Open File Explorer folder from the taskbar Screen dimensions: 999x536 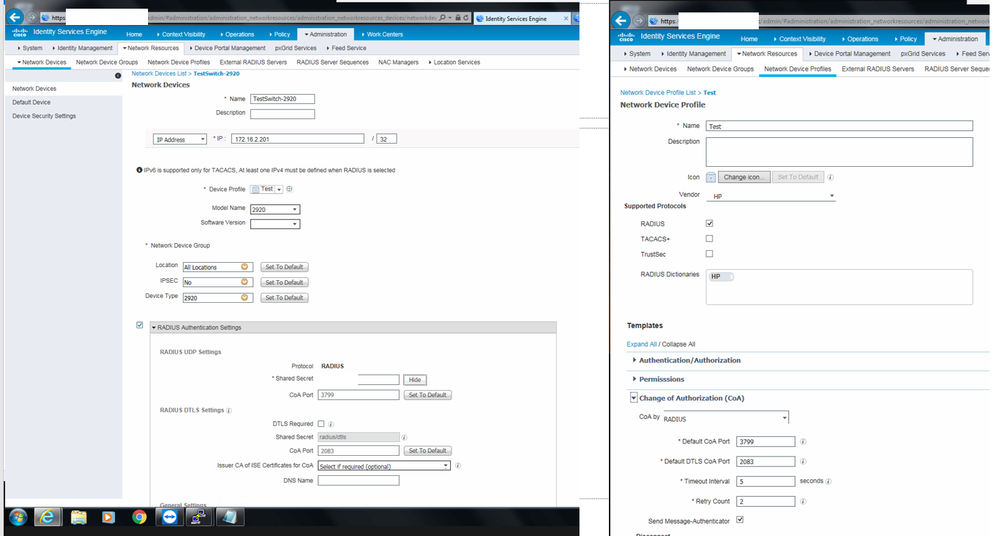click(78, 517)
